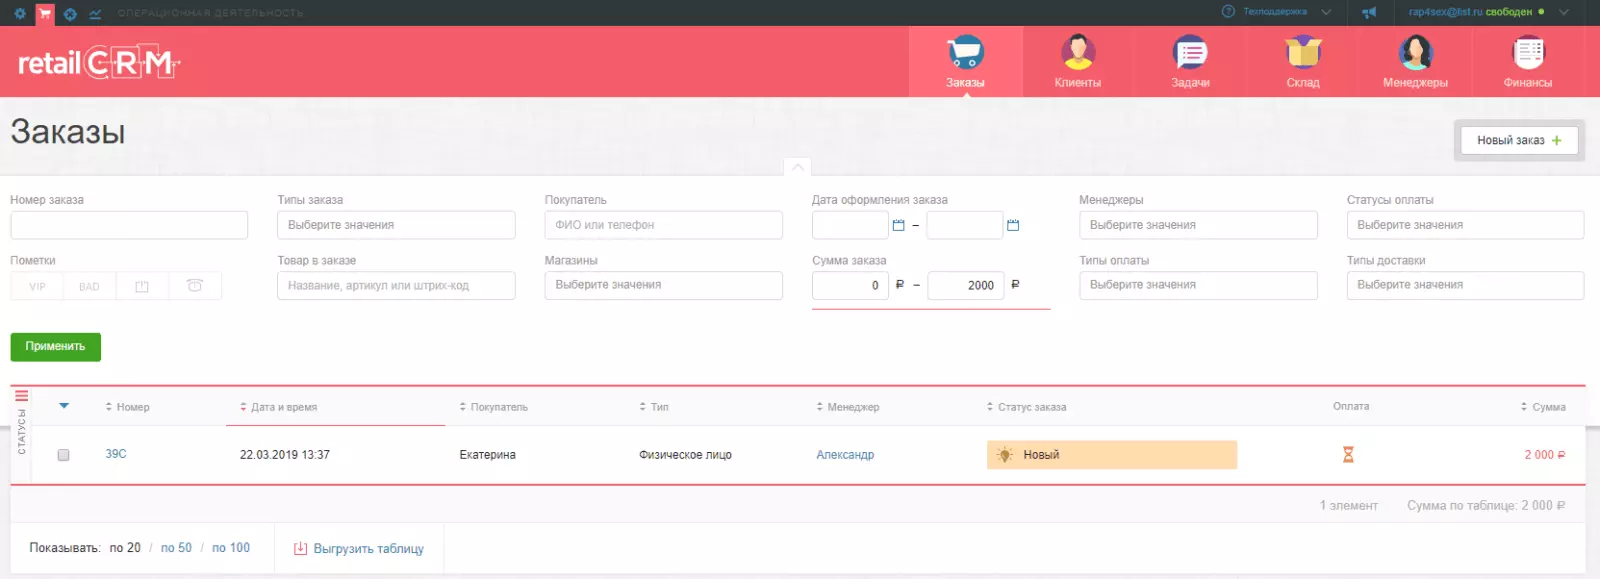This screenshot has height=579, width=1600.
Task: Click the green online status dot
Action: pyautogui.click(x=1541, y=12)
